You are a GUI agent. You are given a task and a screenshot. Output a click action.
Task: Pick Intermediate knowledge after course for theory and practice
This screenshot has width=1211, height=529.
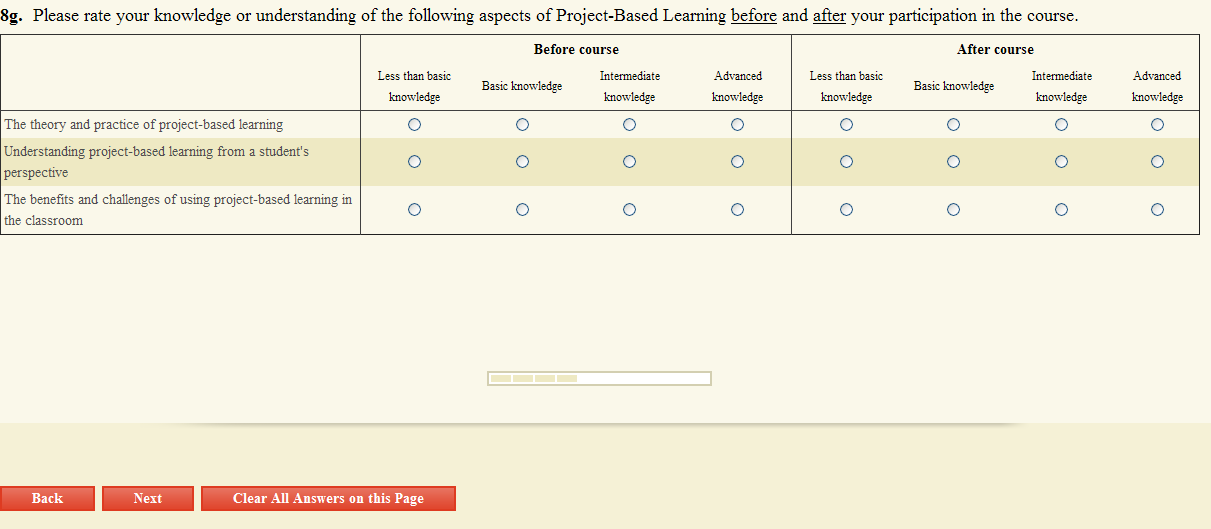point(1061,125)
